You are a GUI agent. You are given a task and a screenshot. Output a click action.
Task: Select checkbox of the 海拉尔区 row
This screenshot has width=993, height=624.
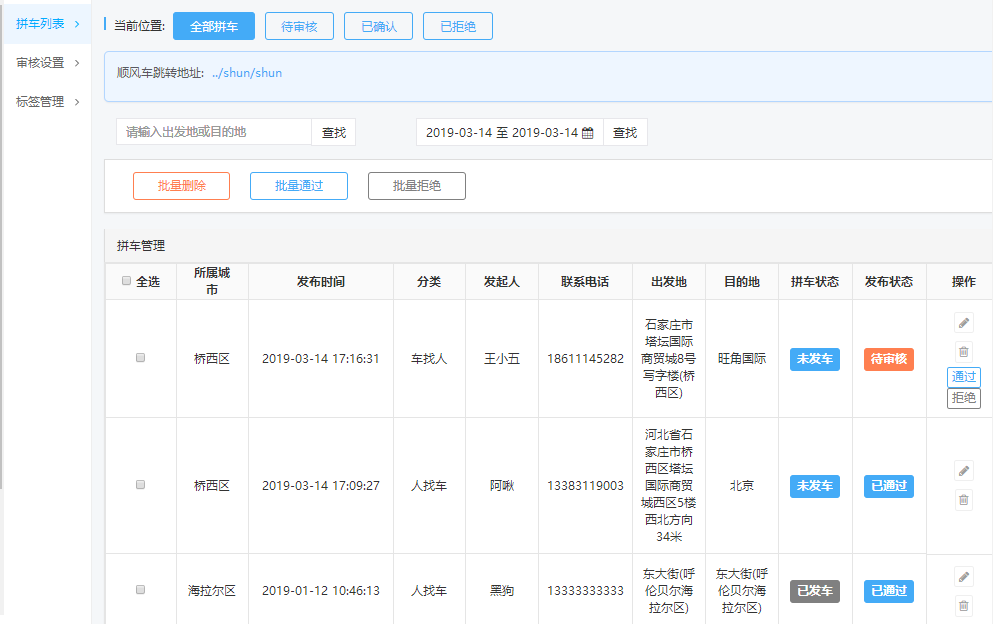click(x=141, y=590)
